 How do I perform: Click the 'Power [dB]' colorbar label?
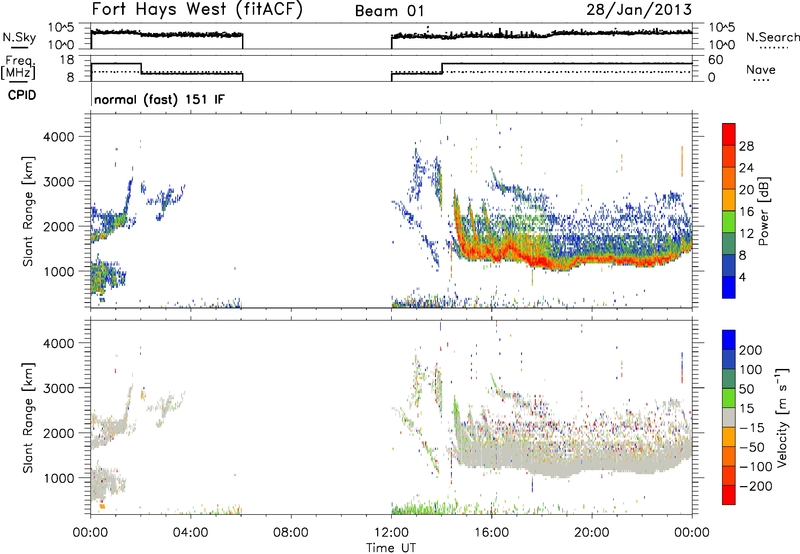tap(763, 211)
